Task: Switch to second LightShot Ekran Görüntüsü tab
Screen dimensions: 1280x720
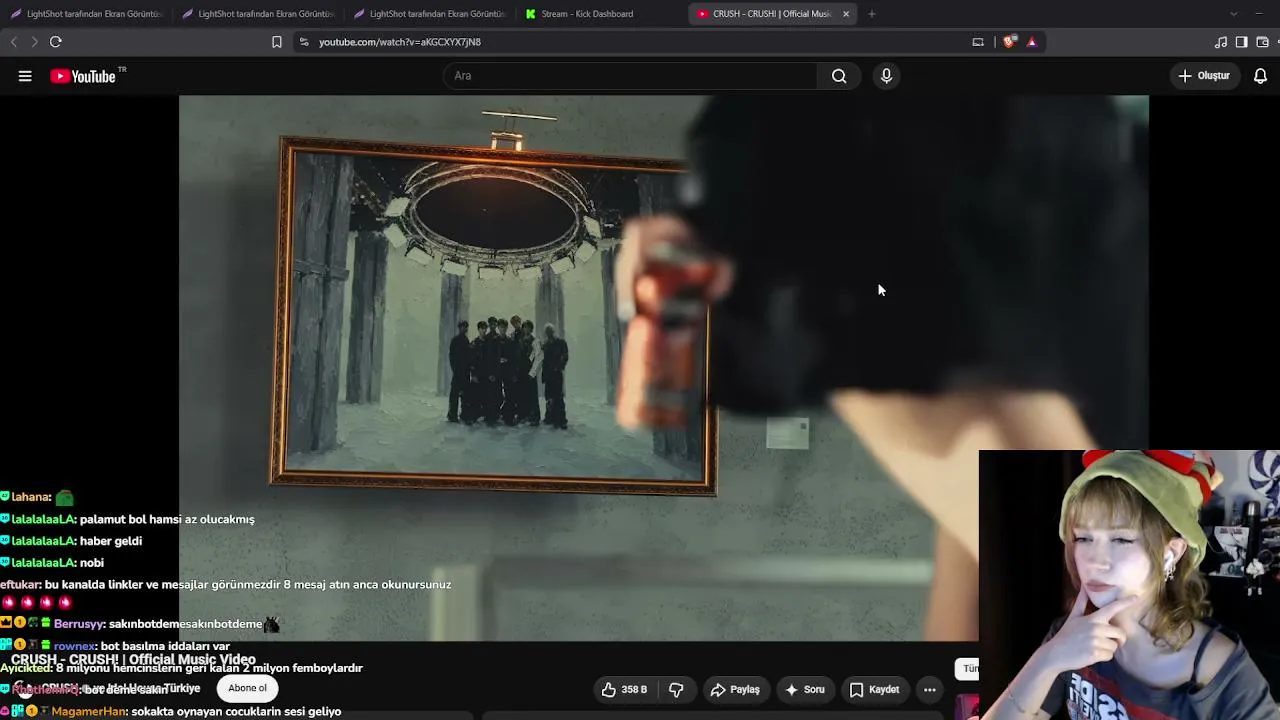Action: click(257, 14)
